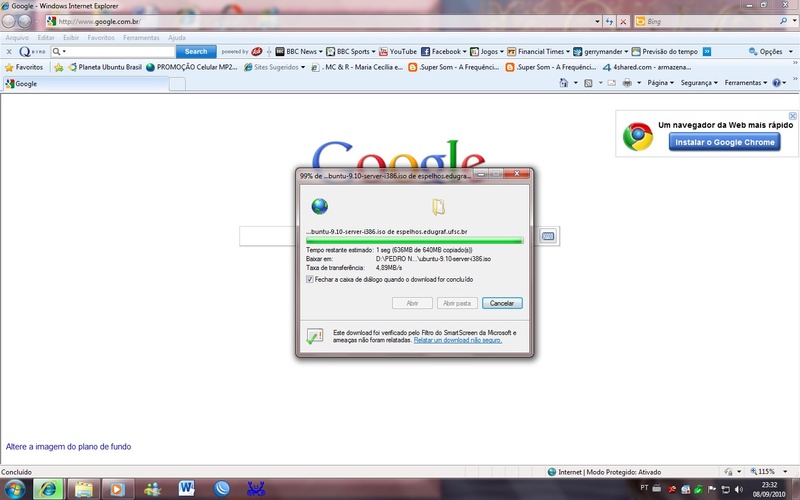Open Word from the taskbar
Viewport: 800px width, 500px height.
187,489
